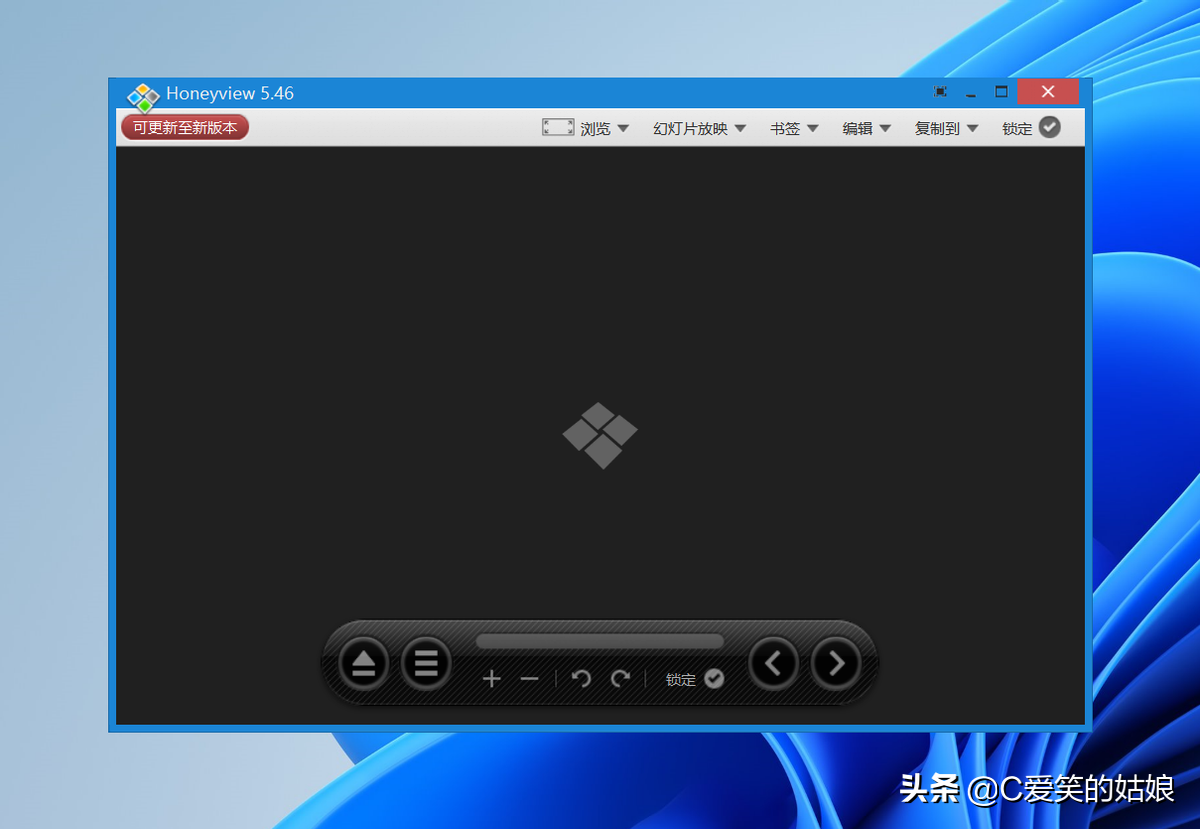
Task: Close the Honeyview window
Action: pyautogui.click(x=1048, y=92)
